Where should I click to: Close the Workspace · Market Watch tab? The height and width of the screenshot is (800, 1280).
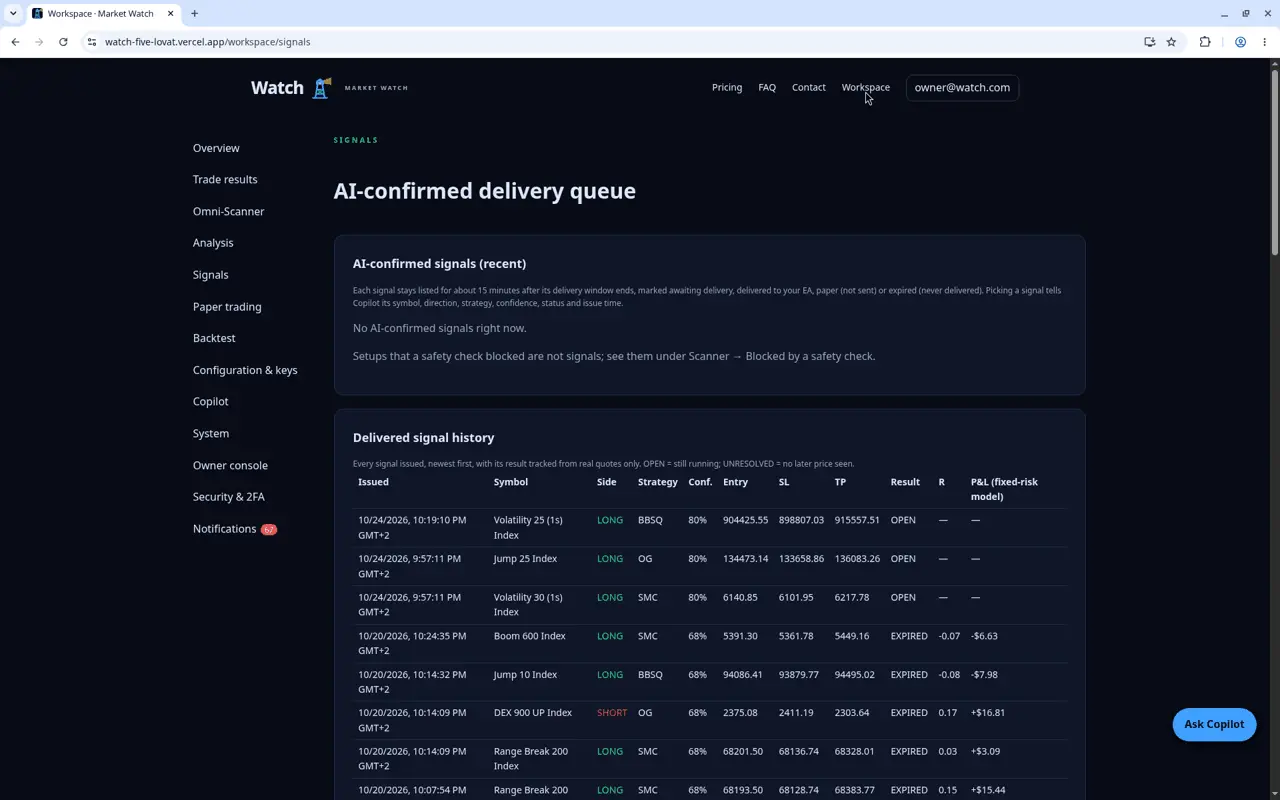coord(170,14)
